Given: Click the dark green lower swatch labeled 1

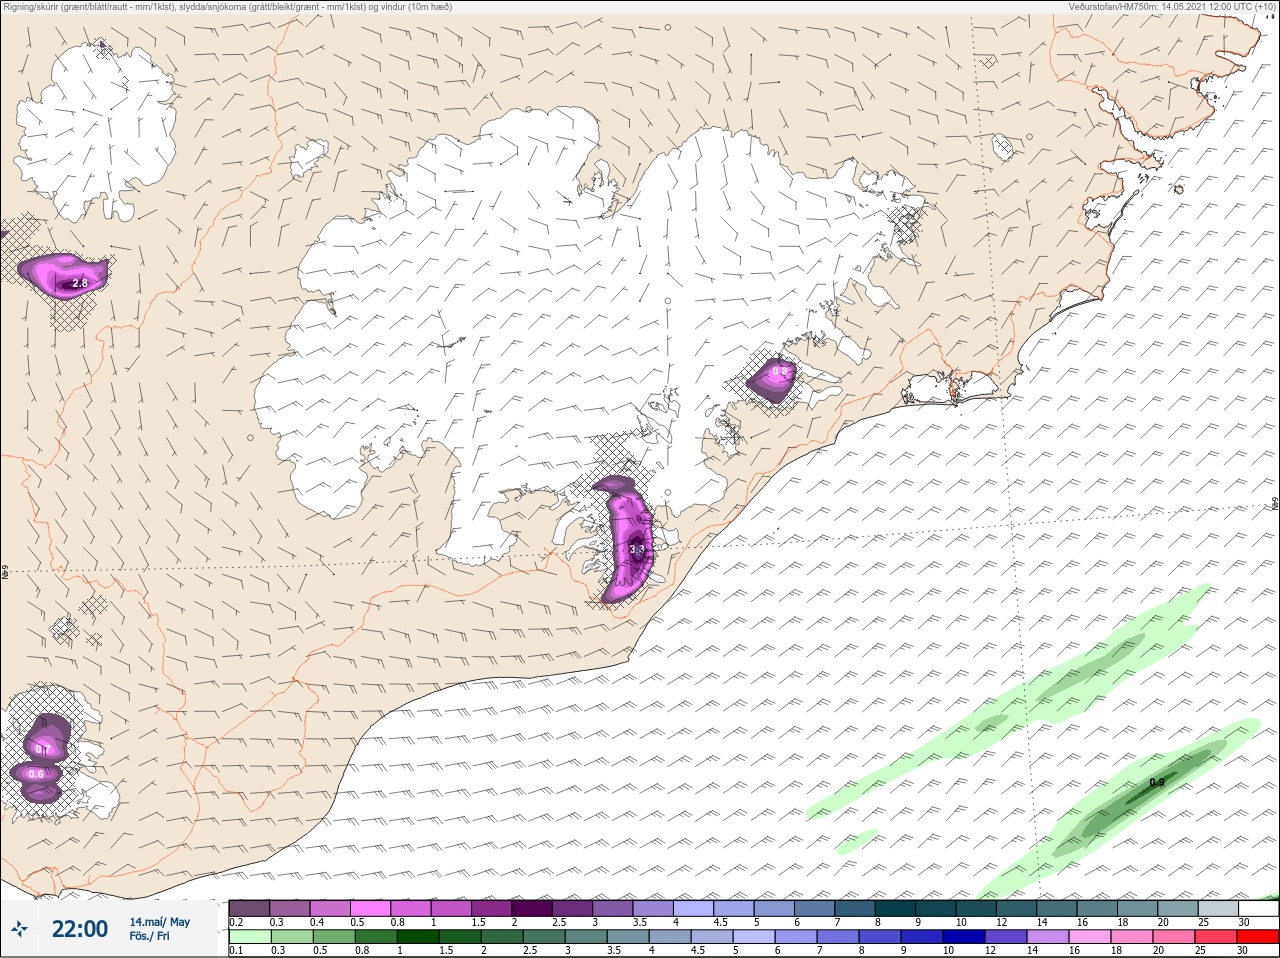Looking at the screenshot, I should pyautogui.click(x=416, y=937).
